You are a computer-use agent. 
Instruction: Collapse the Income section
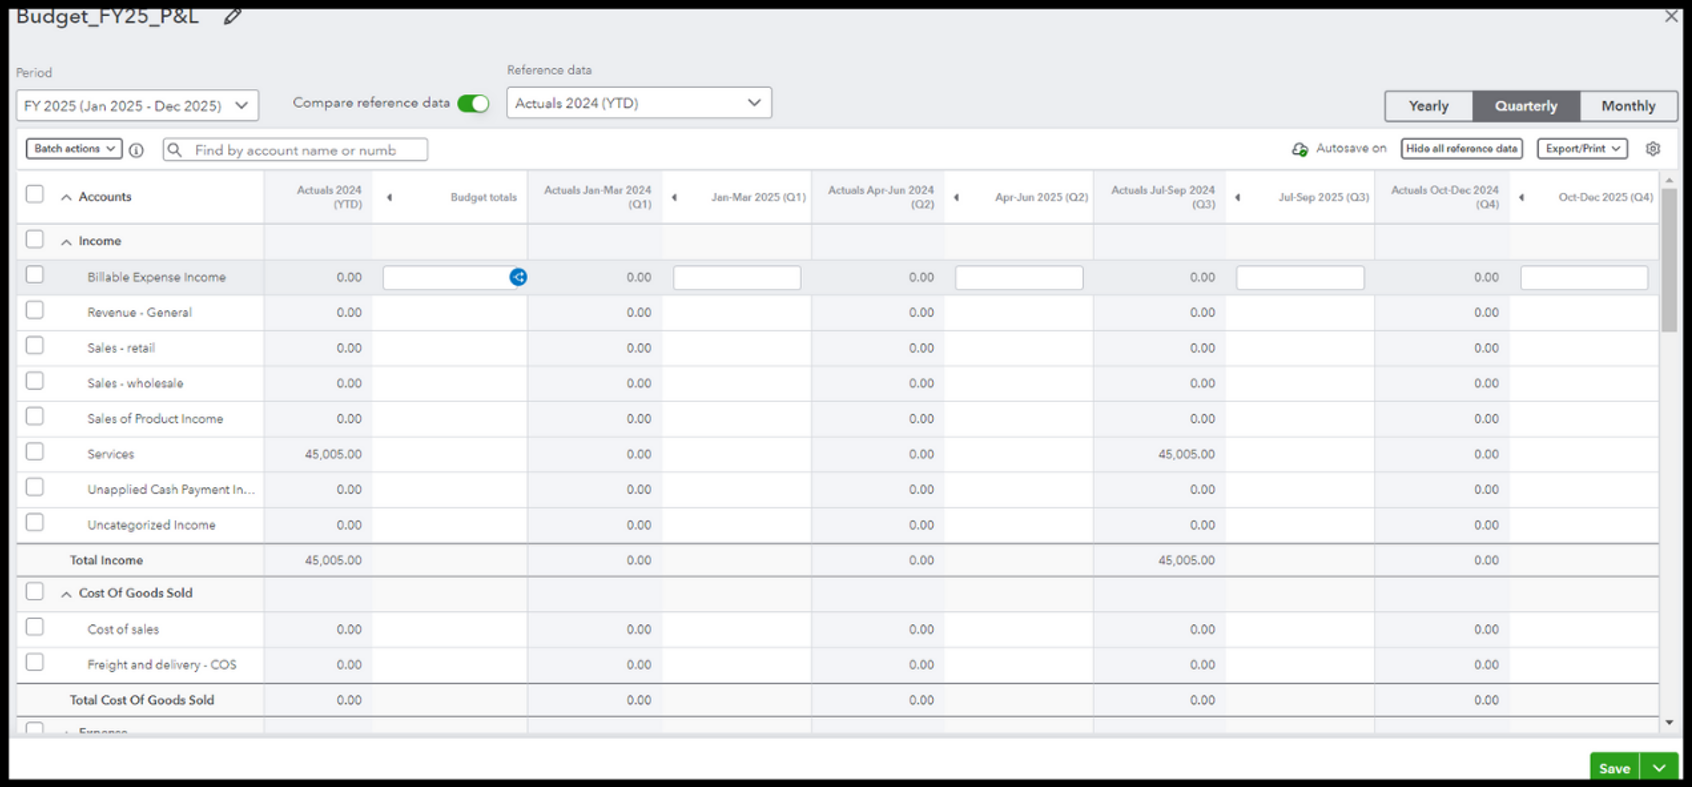[66, 242]
